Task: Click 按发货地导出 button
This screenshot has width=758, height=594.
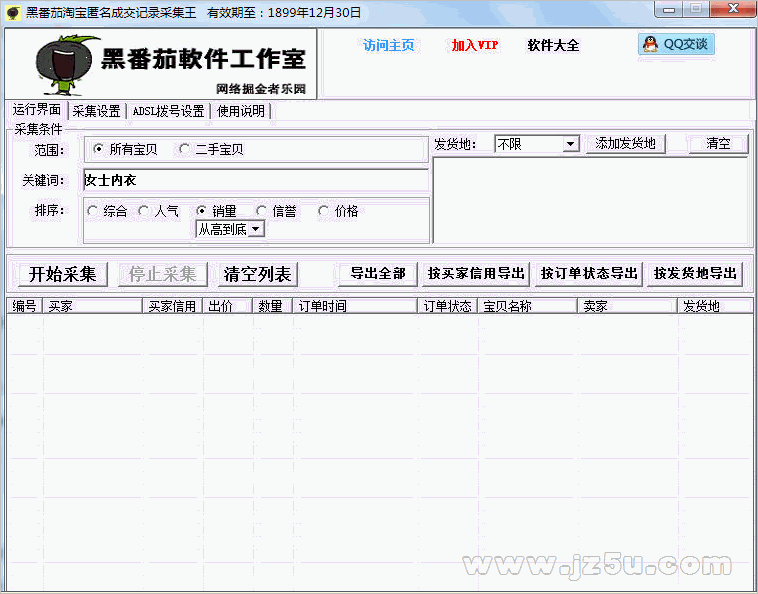Action: click(695, 274)
